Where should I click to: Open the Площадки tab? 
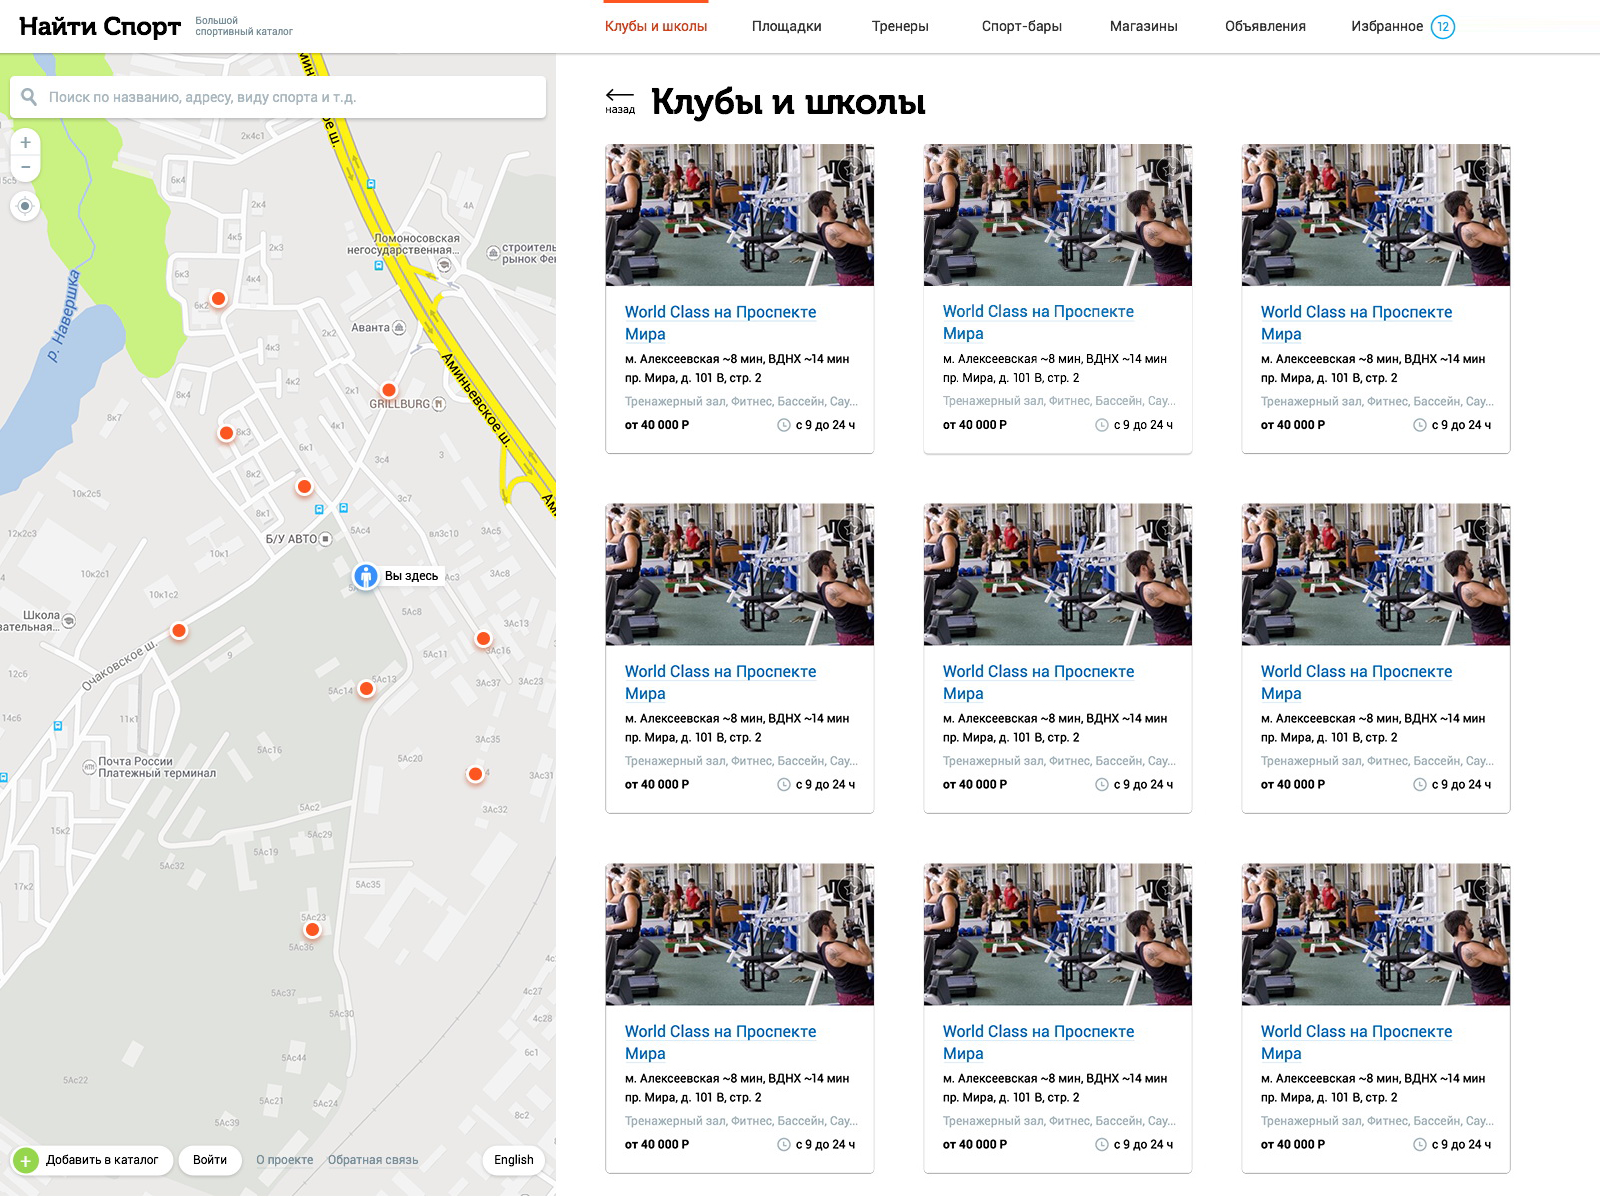[786, 27]
